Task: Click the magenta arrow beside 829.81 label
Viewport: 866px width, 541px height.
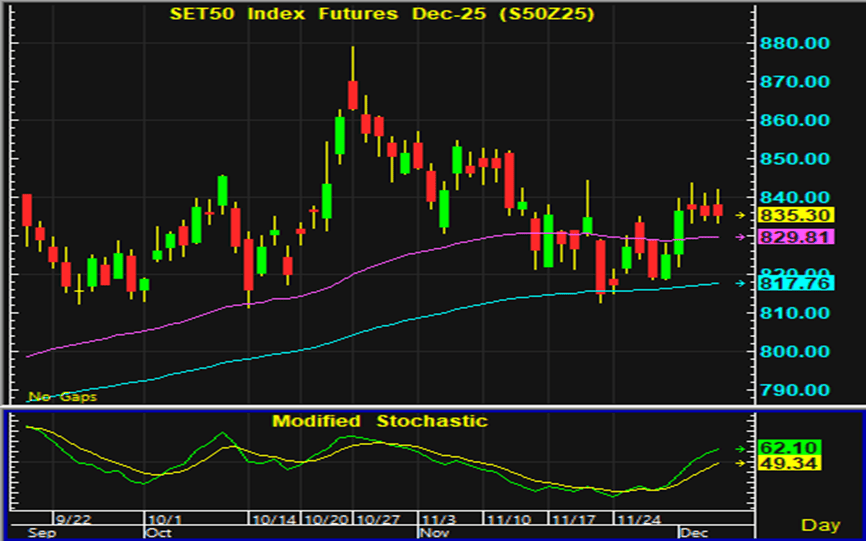Action: pyautogui.click(x=740, y=237)
